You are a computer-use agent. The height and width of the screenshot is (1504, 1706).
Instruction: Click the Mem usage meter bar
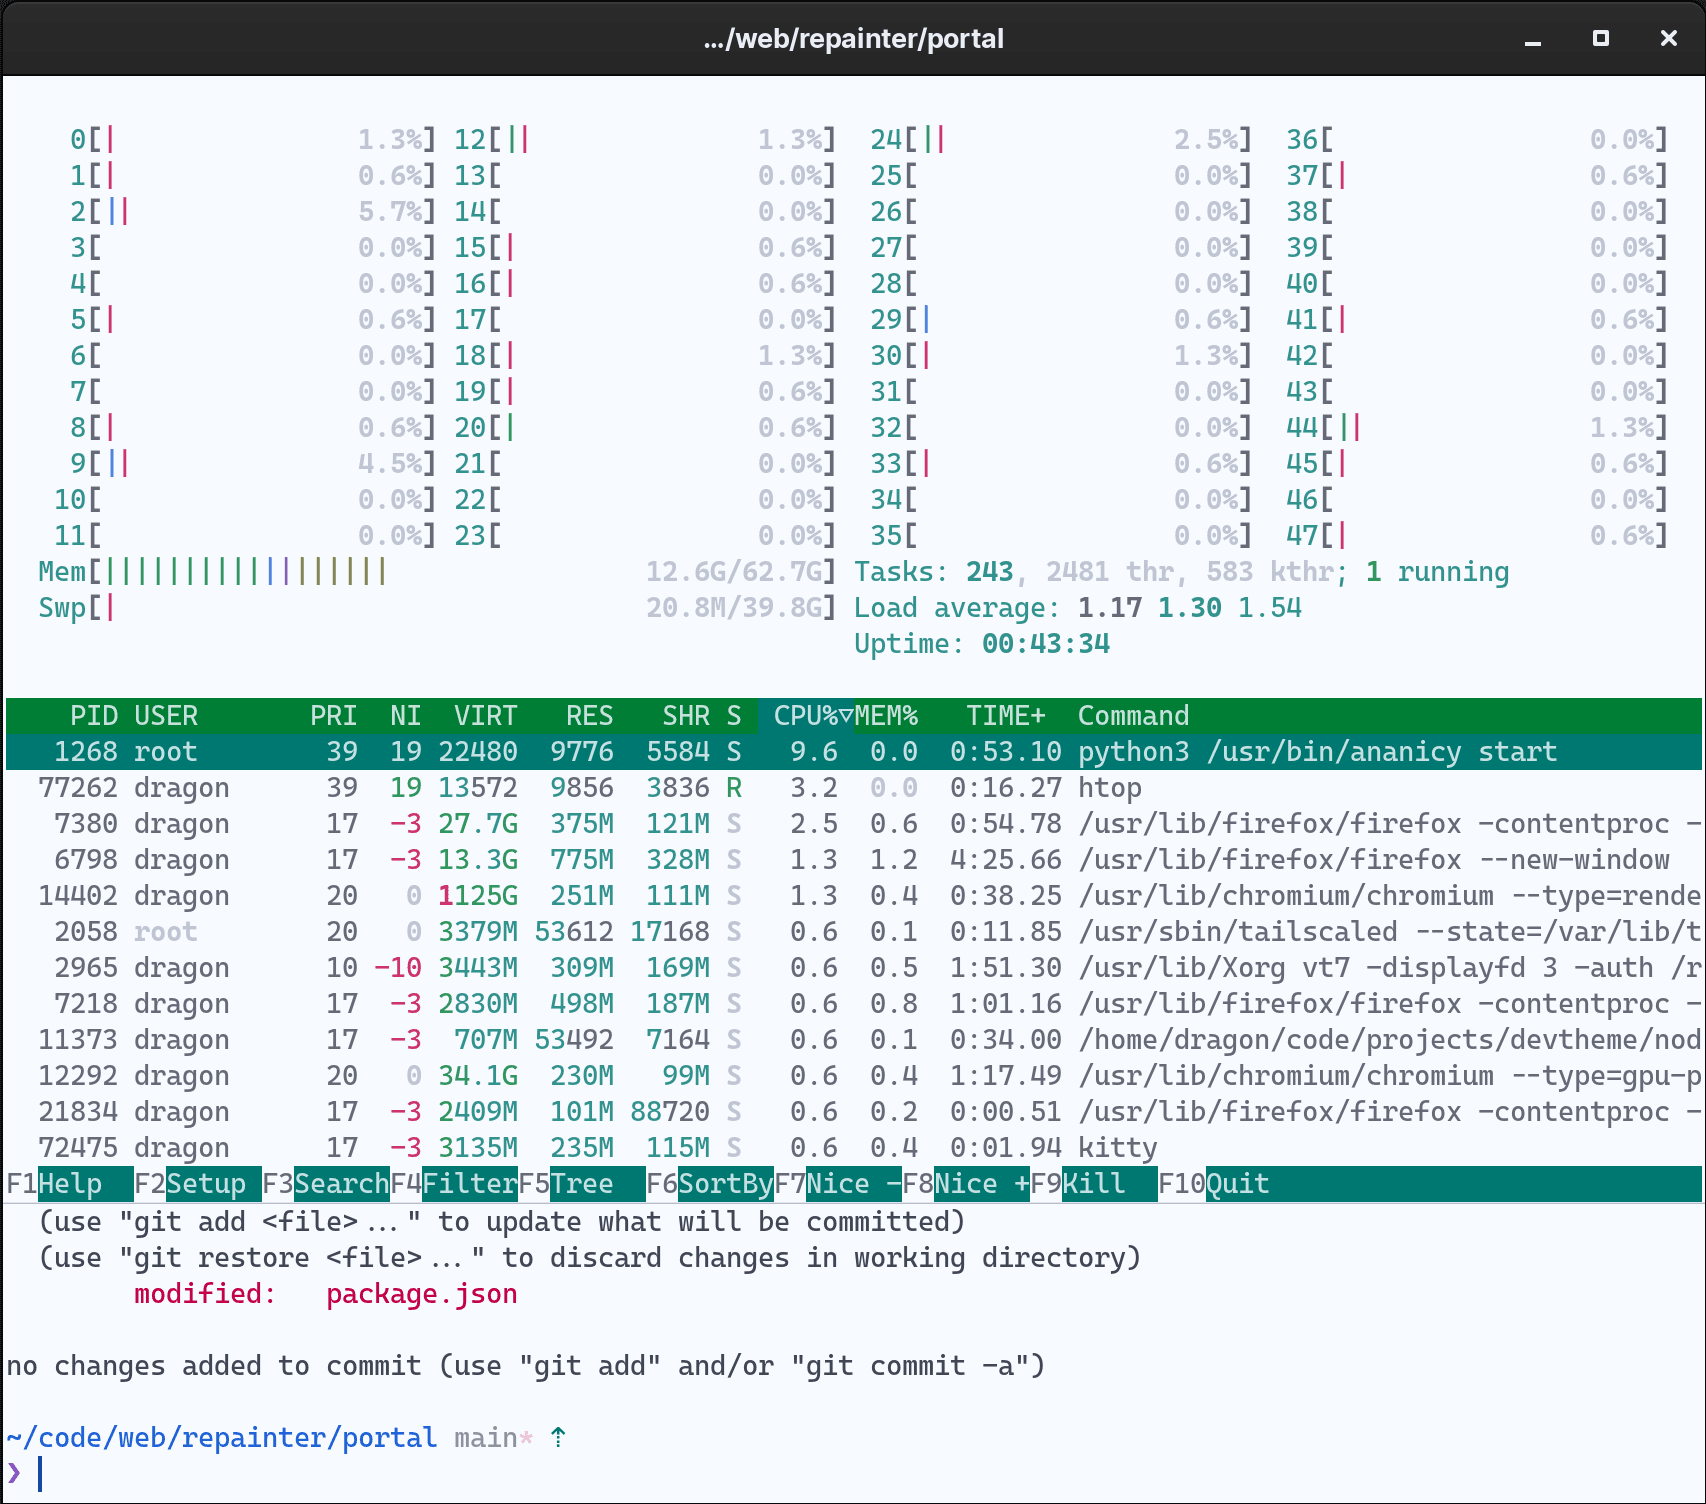pyautogui.click(x=437, y=572)
